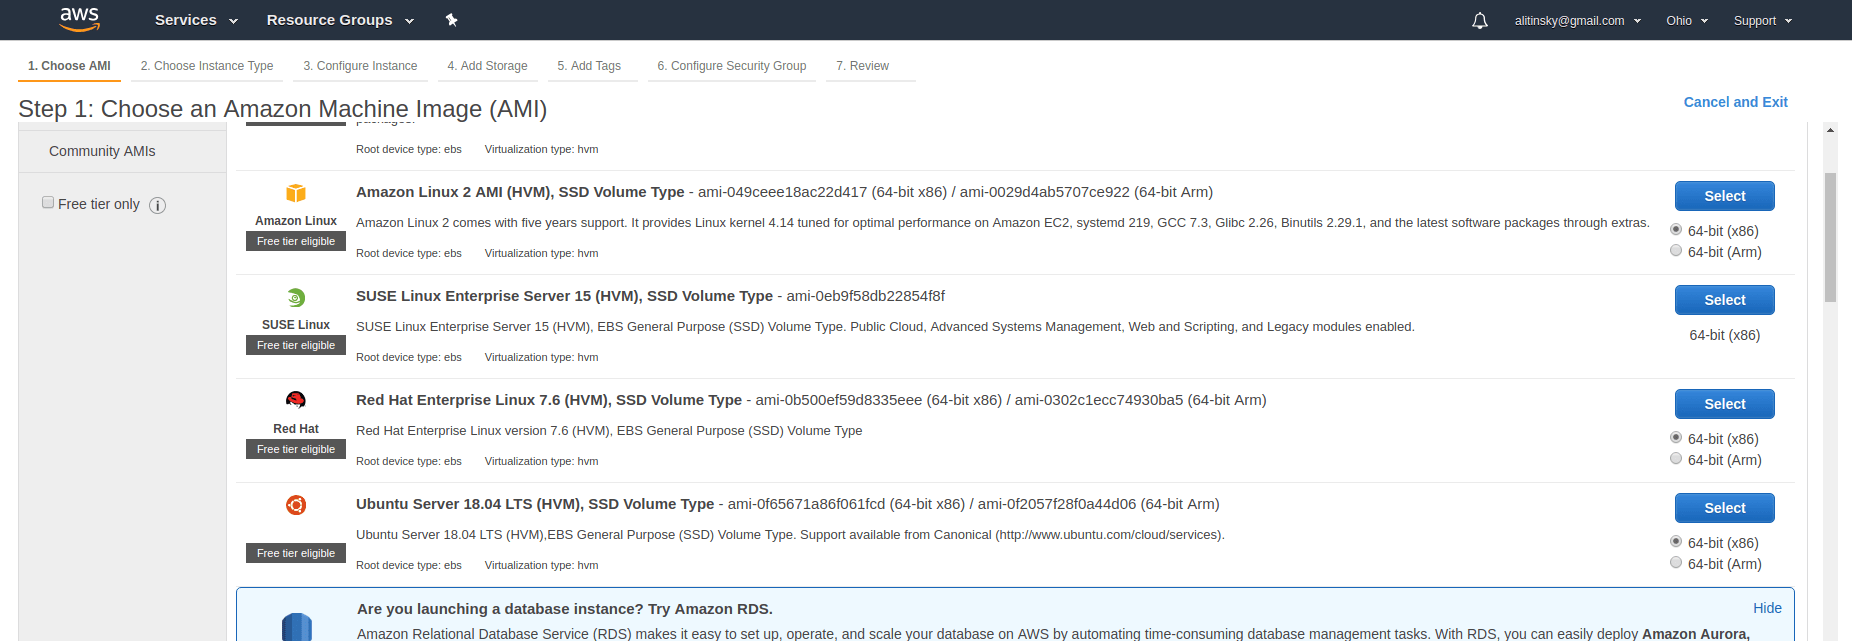Enable the Free tier only checkbox
1852x641 pixels.
coord(48,203)
